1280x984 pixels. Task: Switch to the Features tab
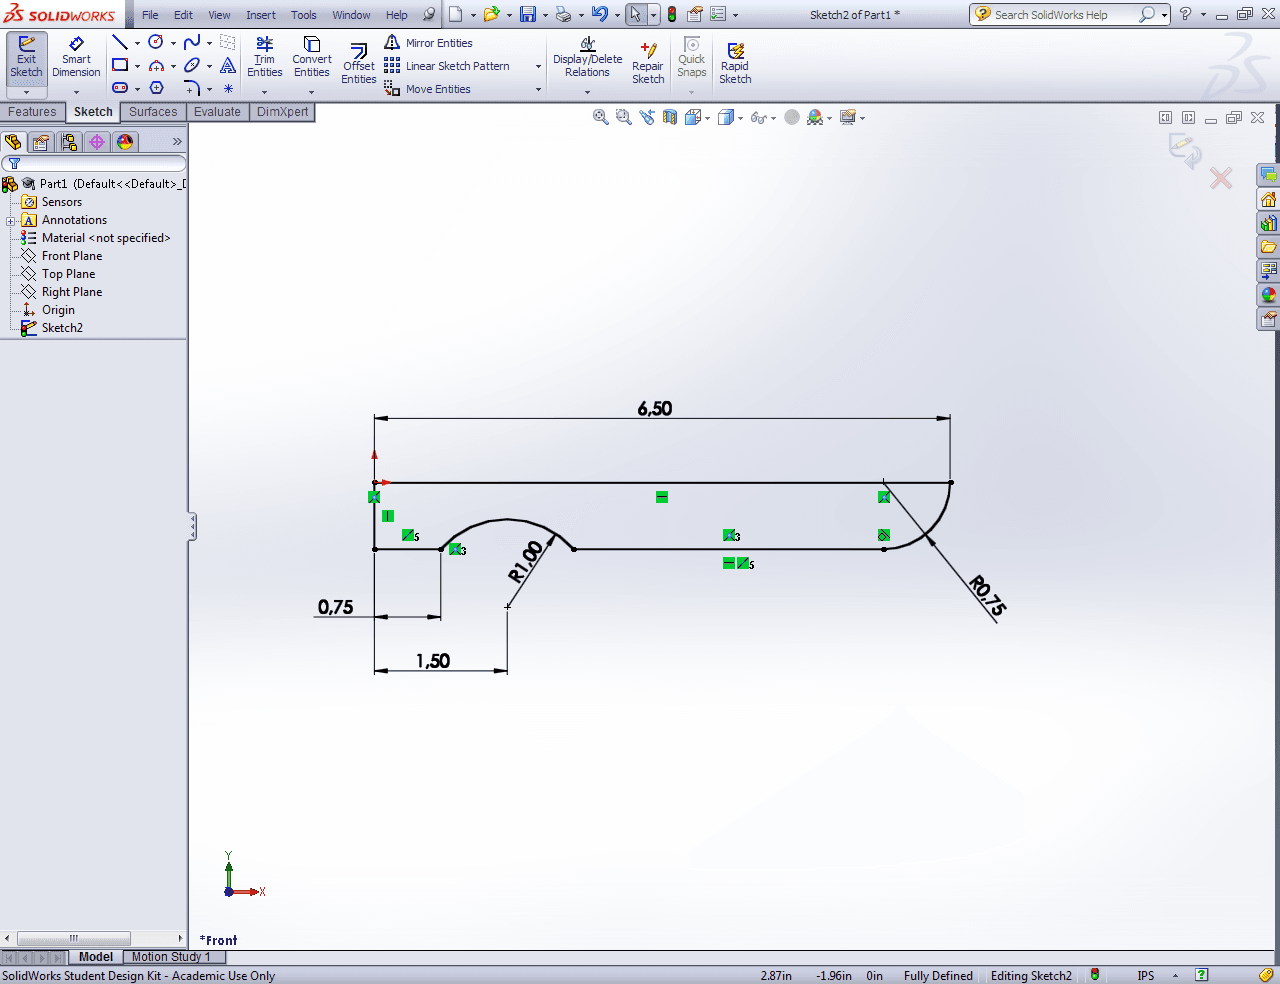pos(32,112)
